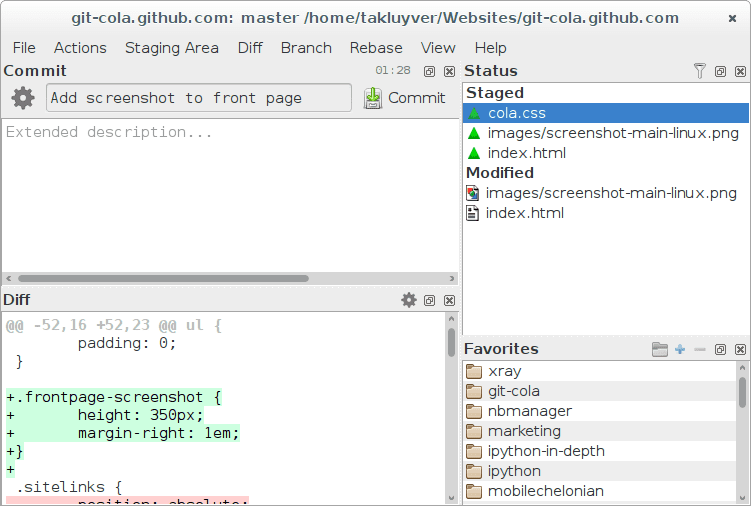Open the Favorites folder browse icon
Screen dimensions: 751x506
coord(660,349)
